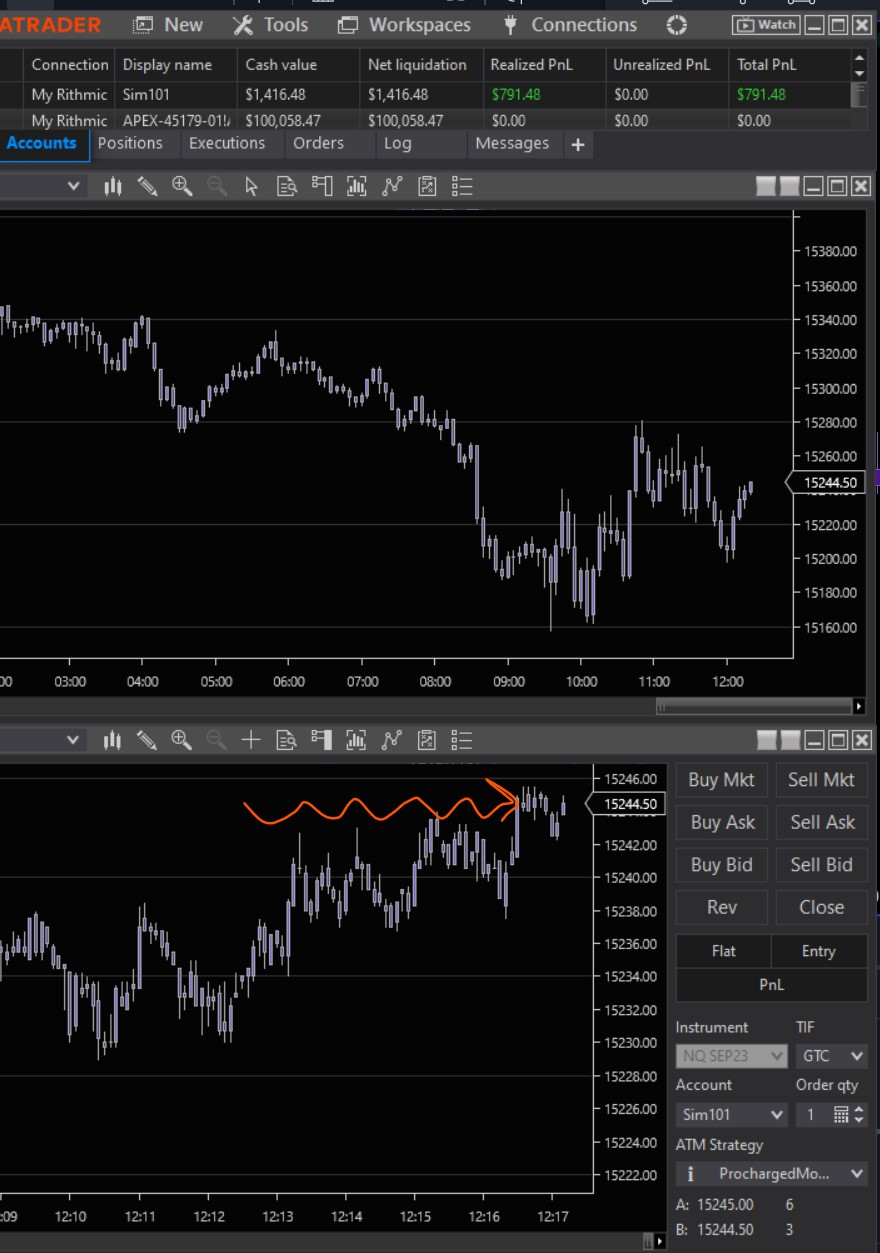880x1253 pixels.
Task: Open order quantity calculator keypad icon
Action: (x=840, y=1114)
